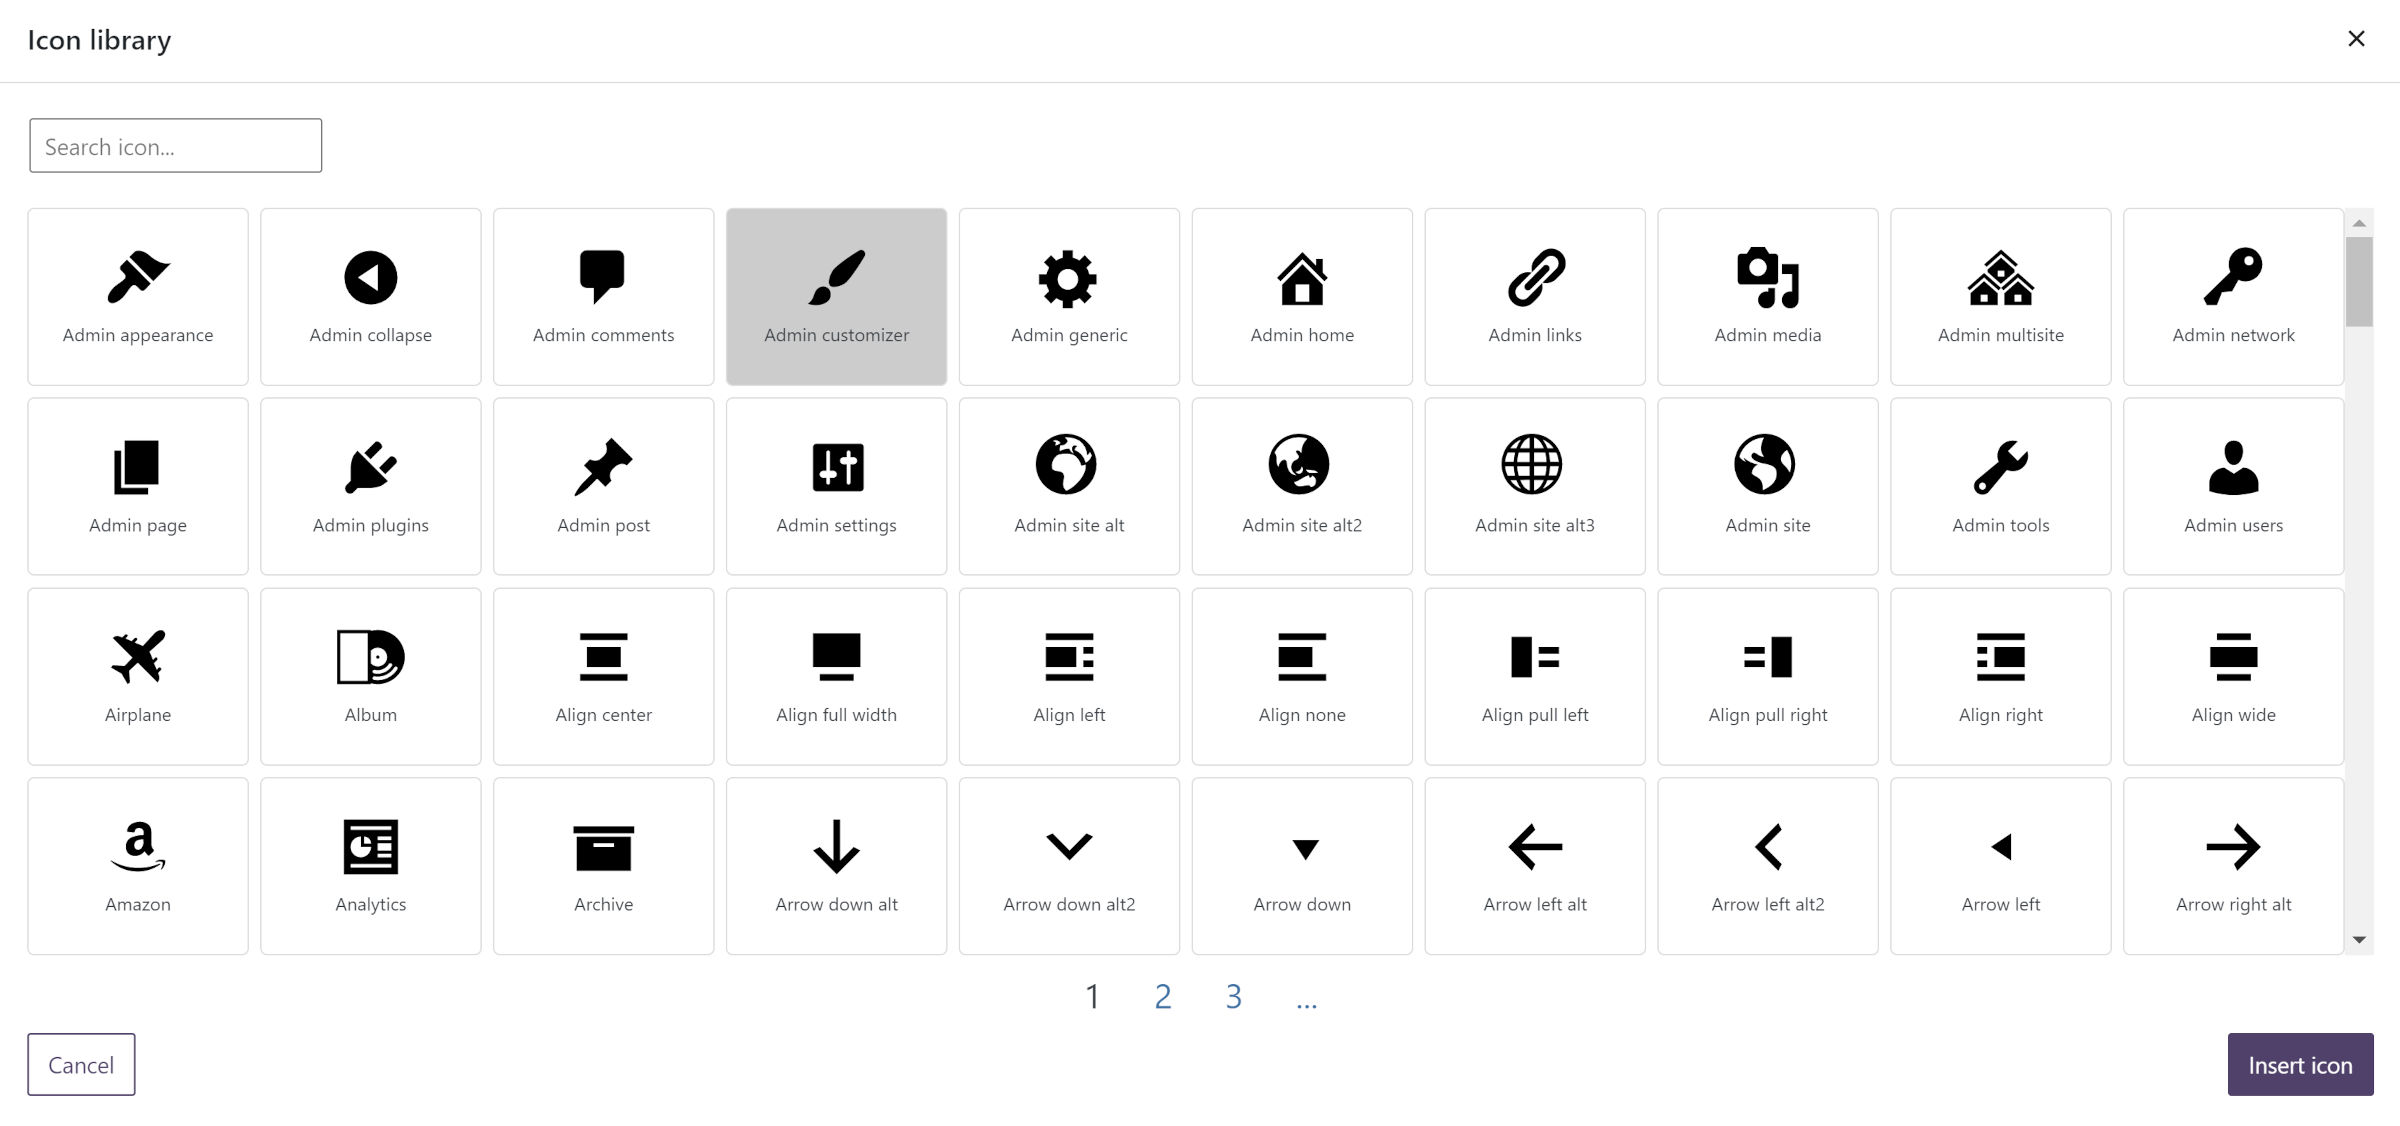
Task: Choose the Archive icon
Action: (x=603, y=864)
